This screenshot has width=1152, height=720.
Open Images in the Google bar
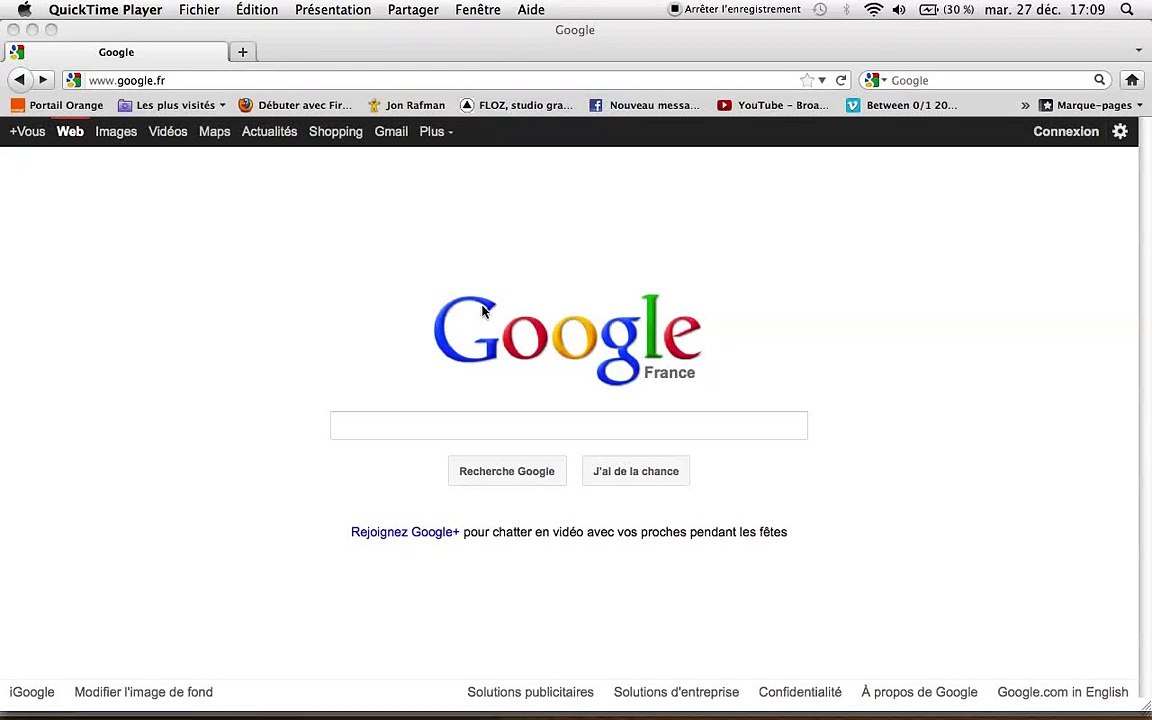point(116,132)
